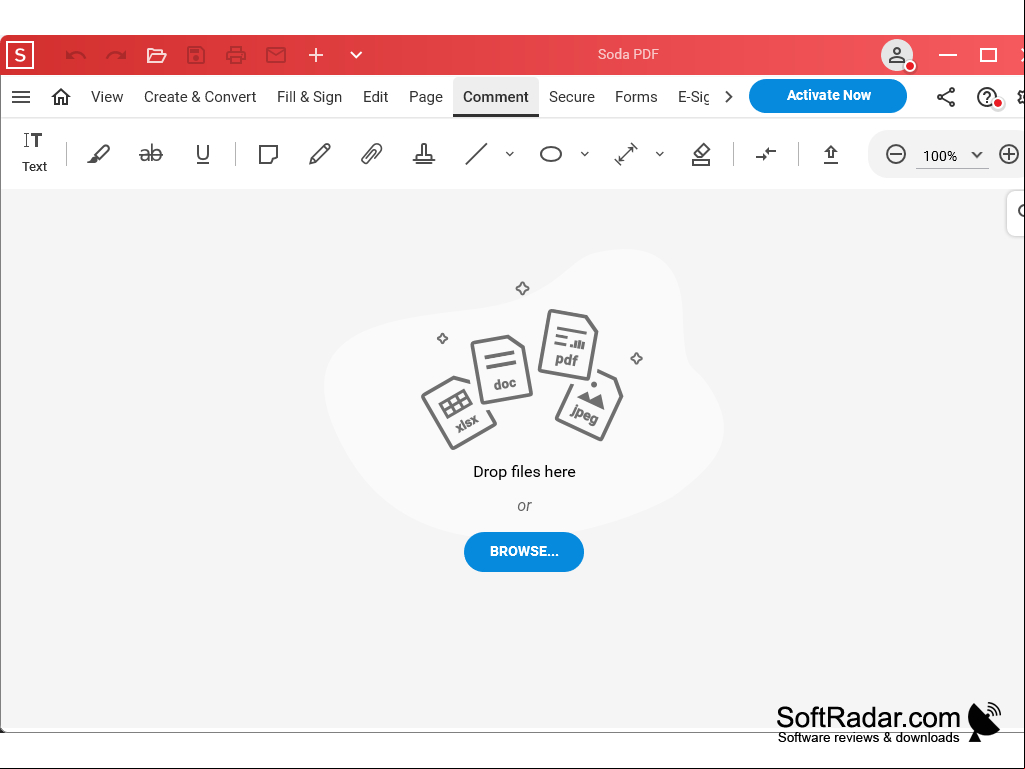
Task: Select the Pencil drawing tool
Action: tap(320, 154)
